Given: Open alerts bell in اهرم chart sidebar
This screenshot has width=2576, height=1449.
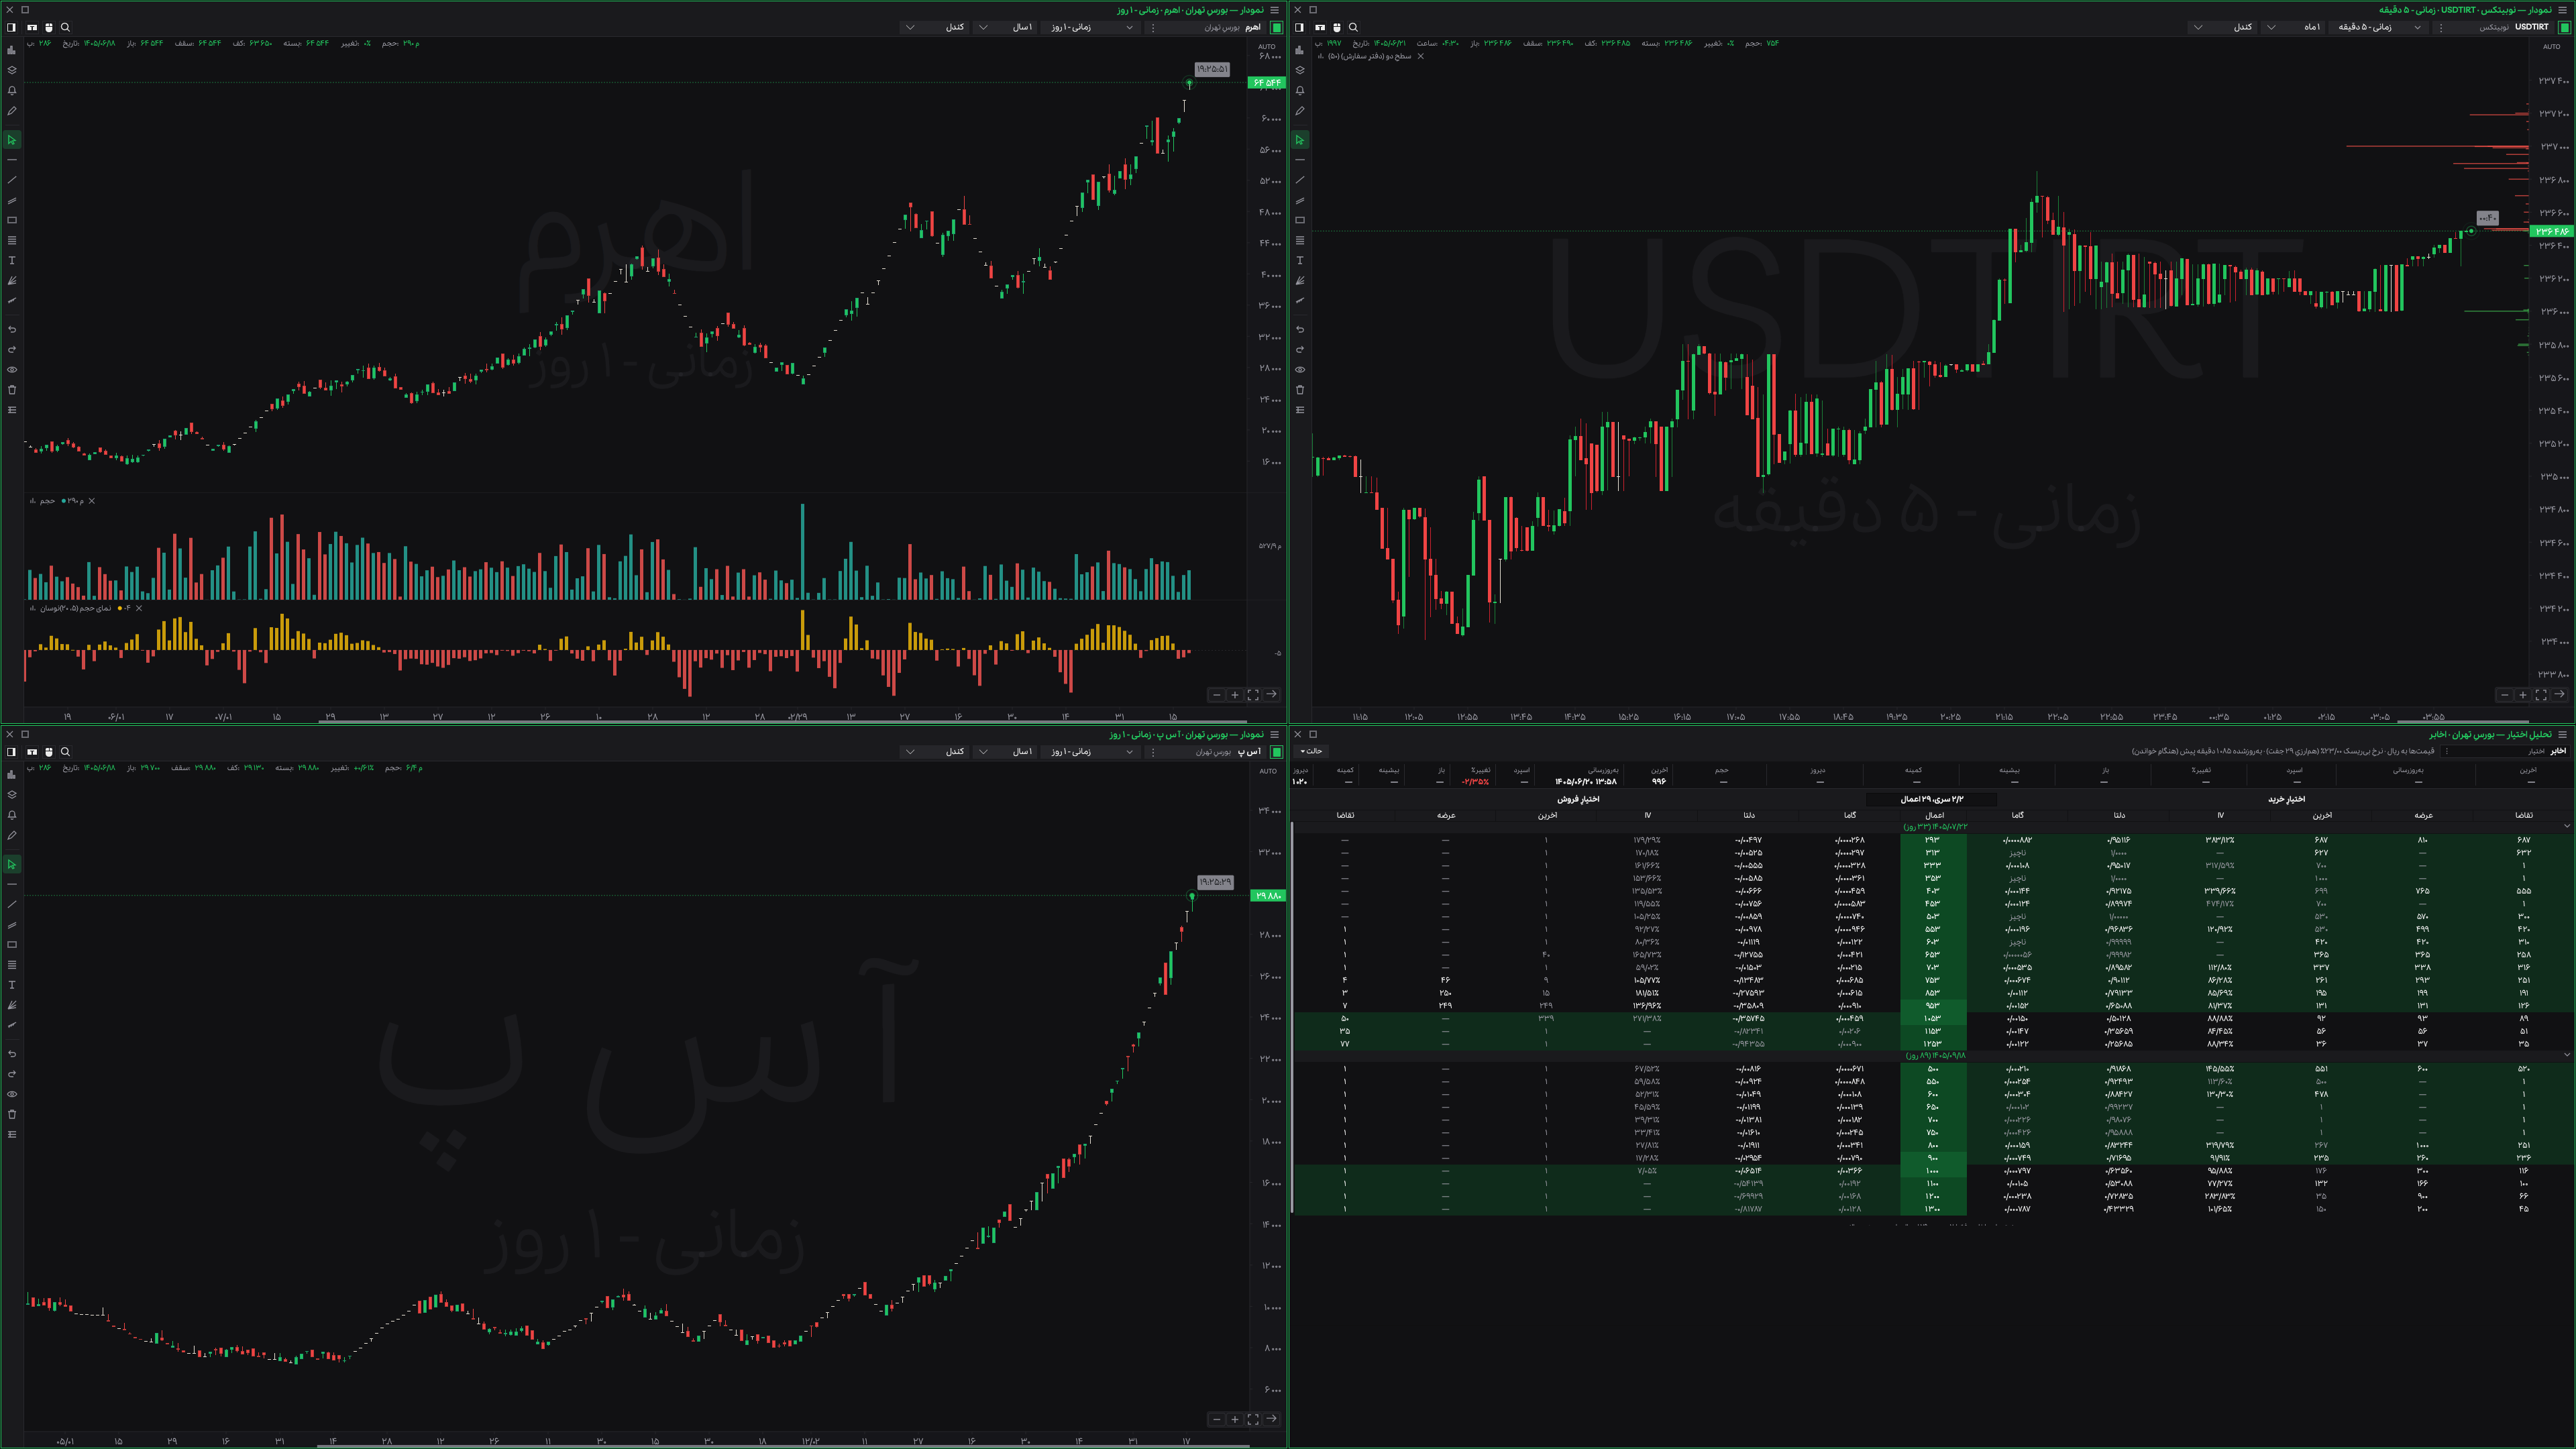Looking at the screenshot, I should coord(12,90).
